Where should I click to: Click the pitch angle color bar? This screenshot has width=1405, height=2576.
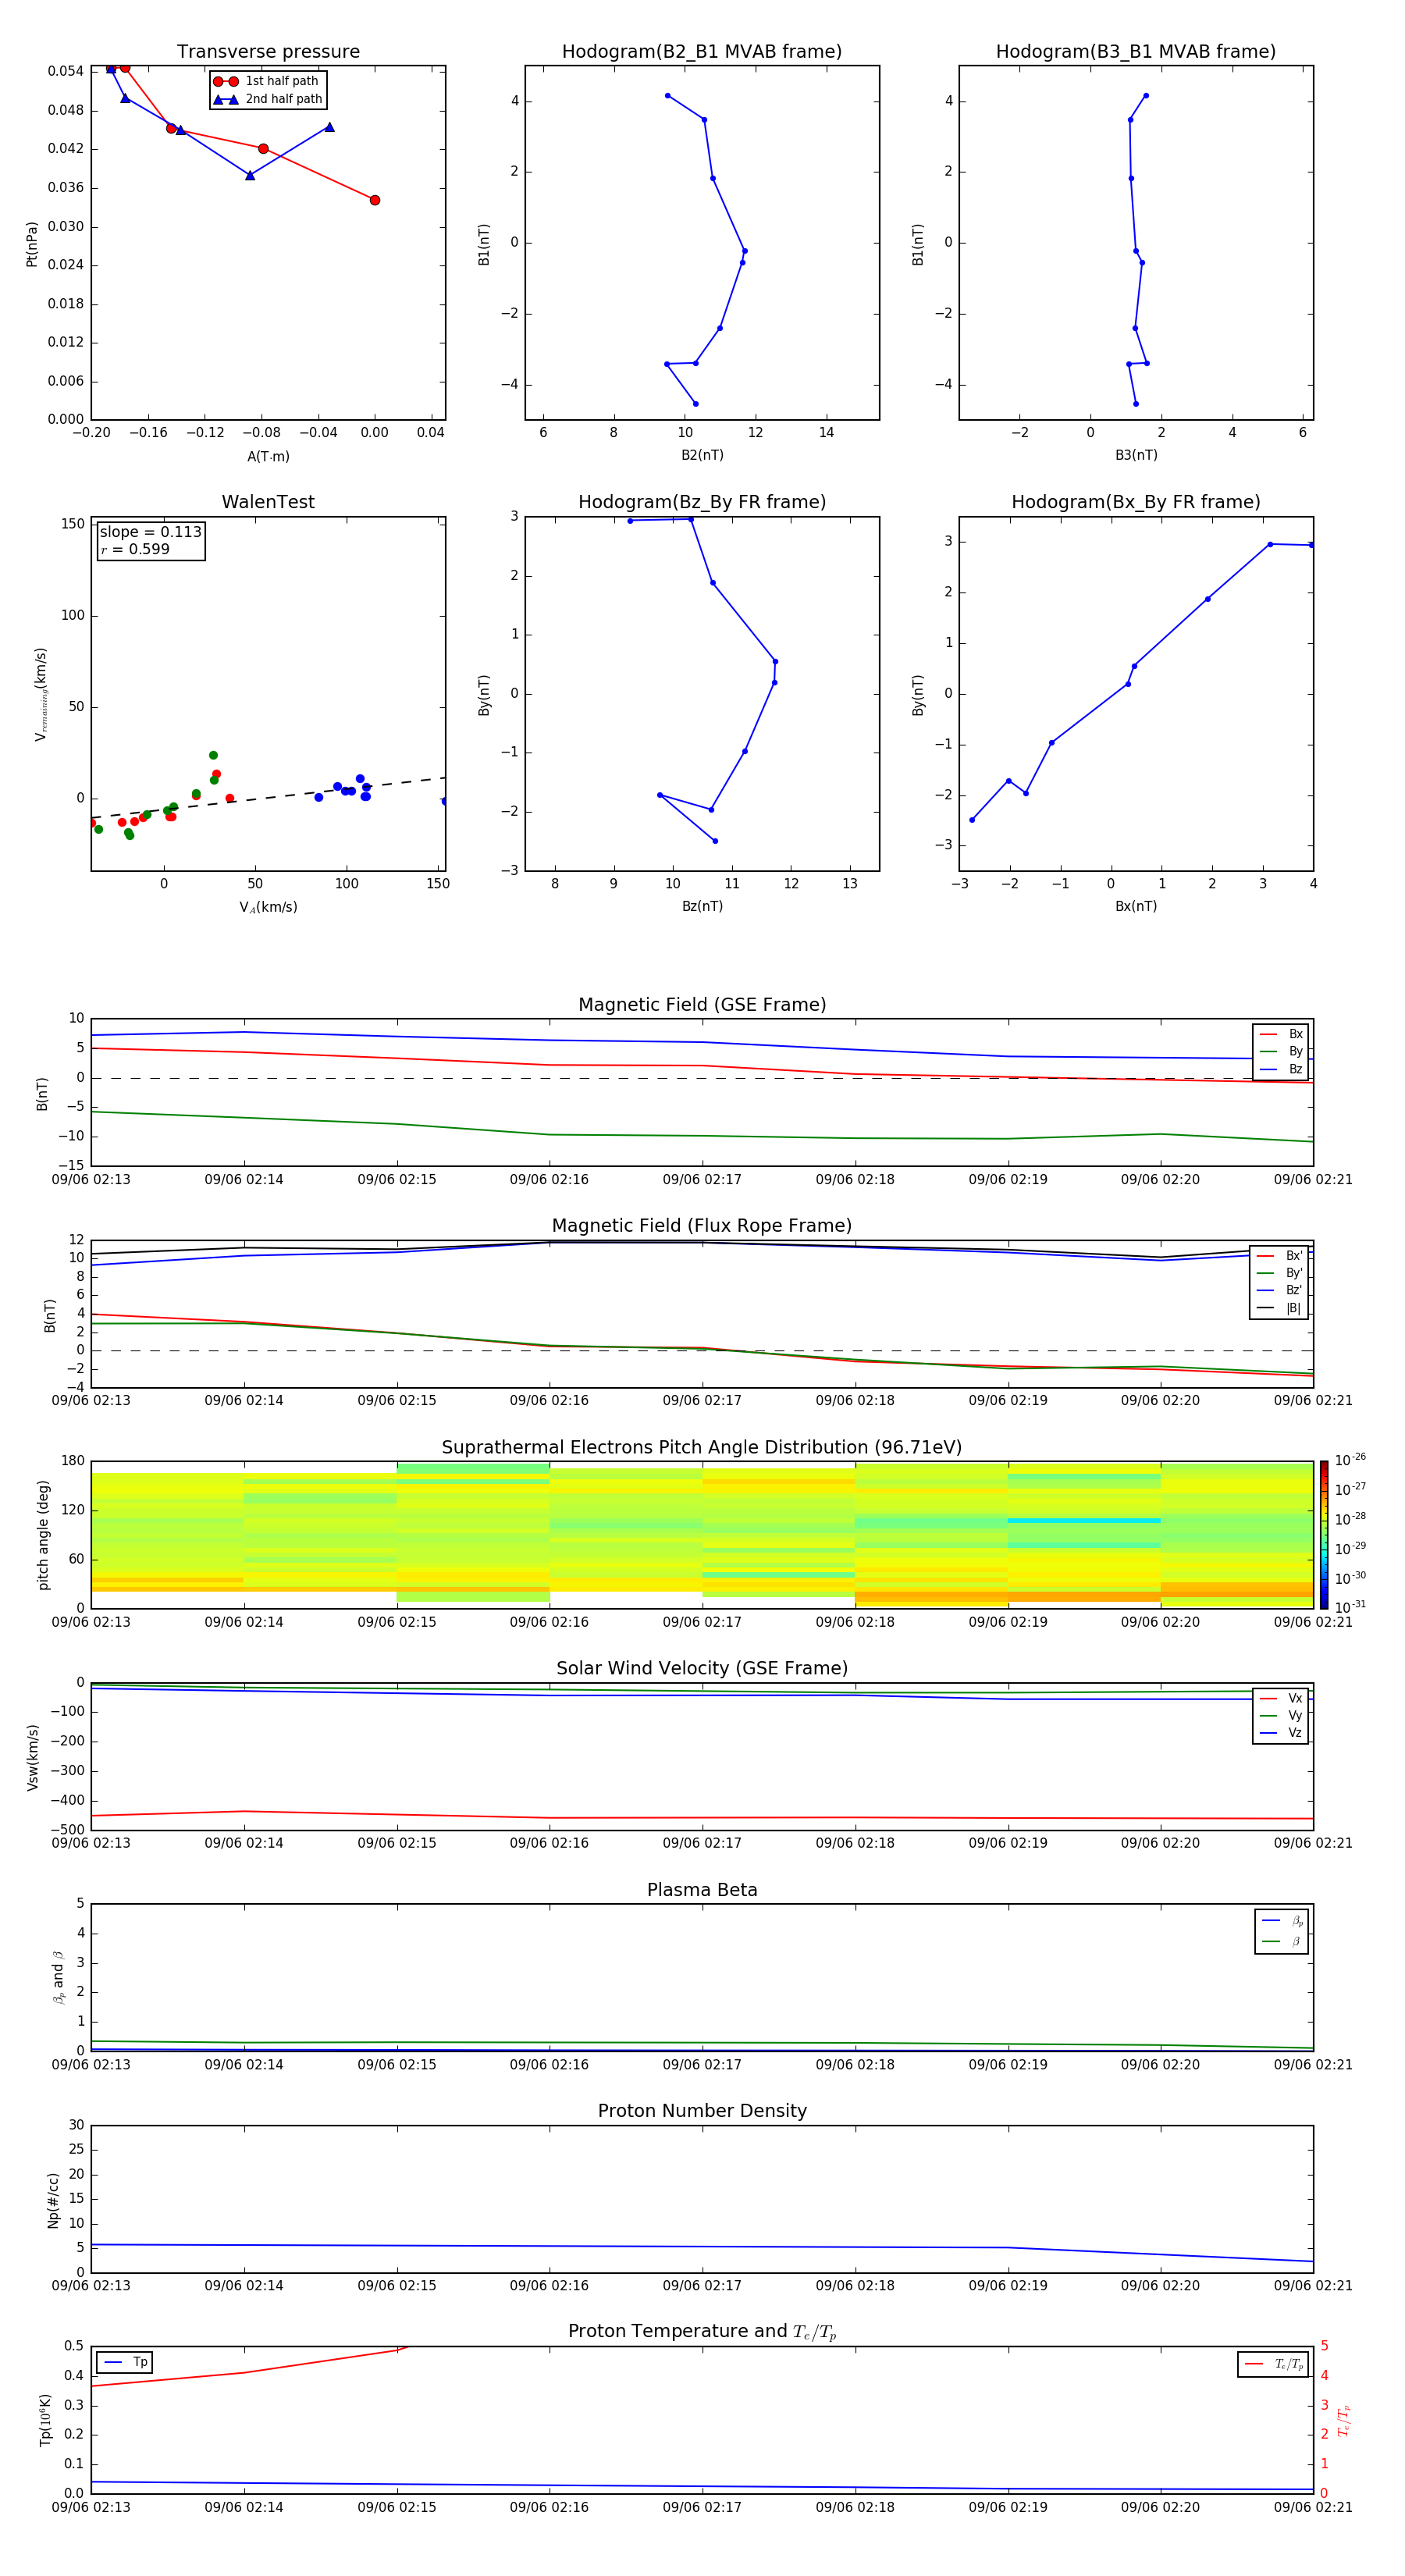click(1324, 1534)
